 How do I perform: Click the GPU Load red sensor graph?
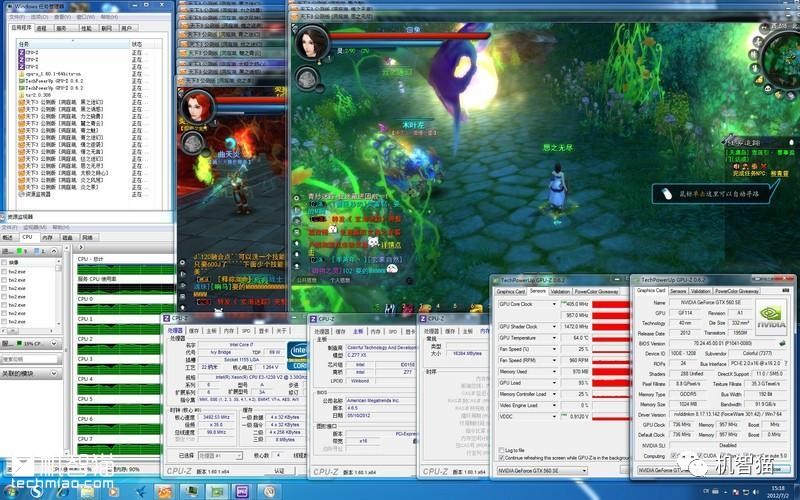pyautogui.click(x=610, y=383)
